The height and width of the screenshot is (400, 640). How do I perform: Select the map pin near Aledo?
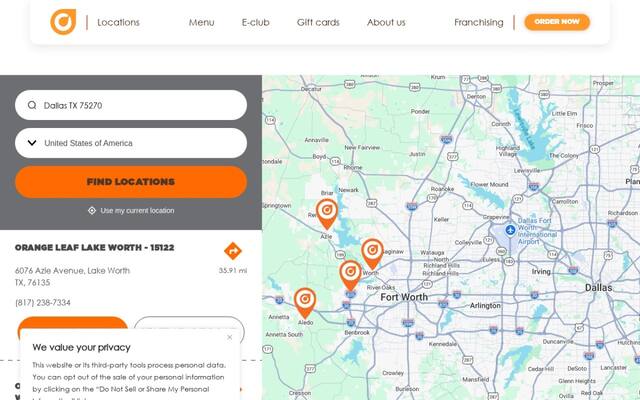click(305, 303)
